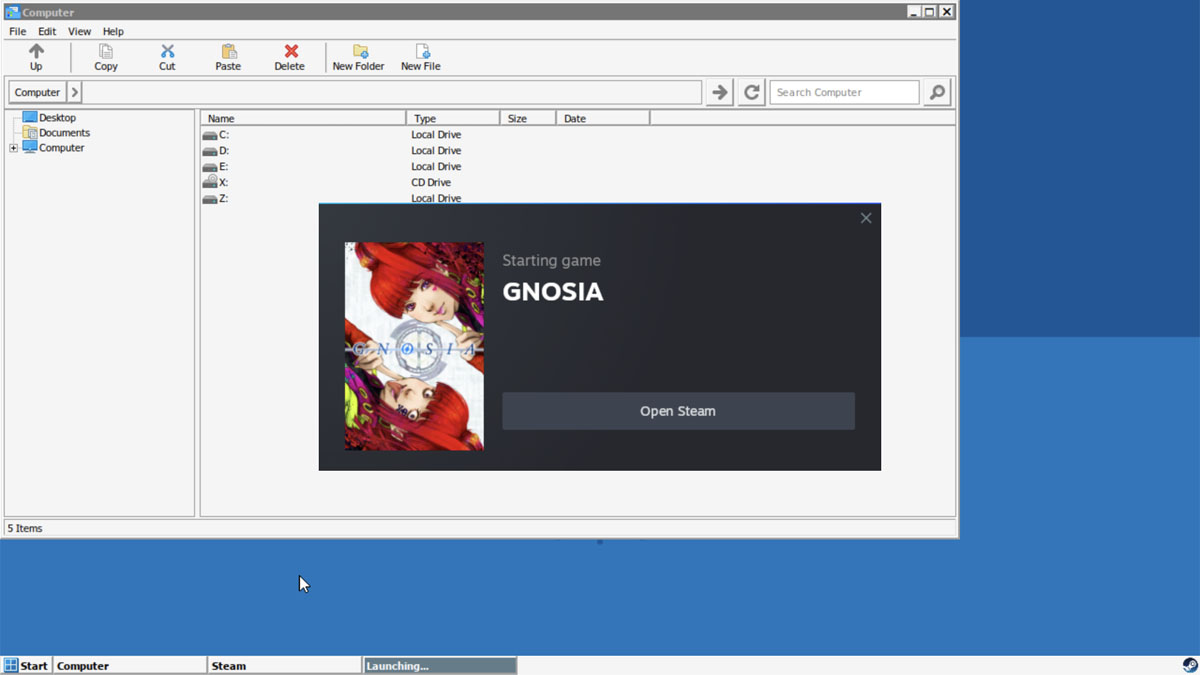Viewport: 1200px width, 675px height.
Task: Click the search magnifier icon
Action: point(937,92)
